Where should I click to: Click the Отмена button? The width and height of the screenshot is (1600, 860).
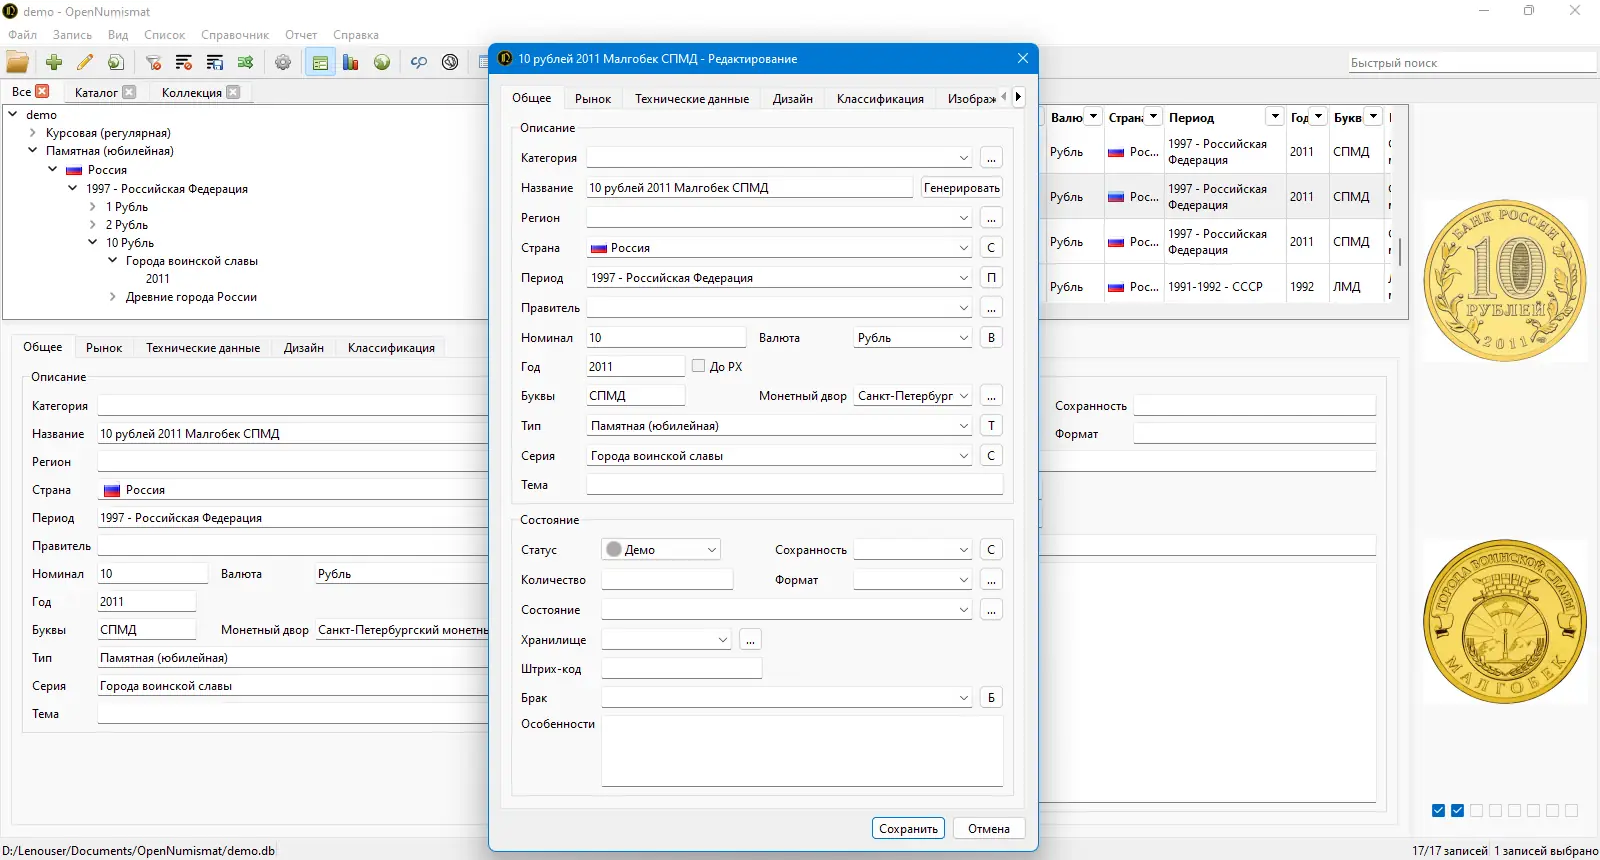[x=989, y=828]
